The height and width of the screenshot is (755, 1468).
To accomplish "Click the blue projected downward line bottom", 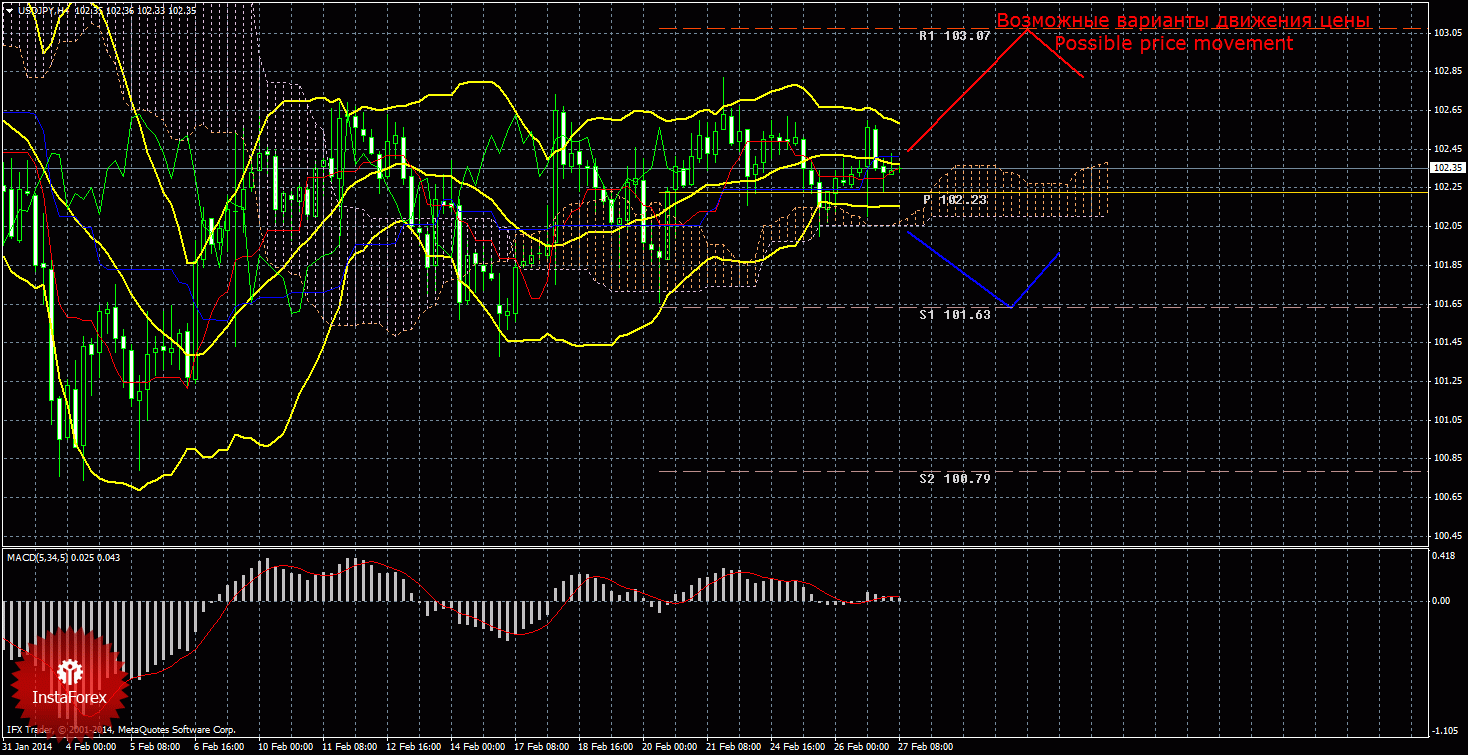I will [1012, 306].
